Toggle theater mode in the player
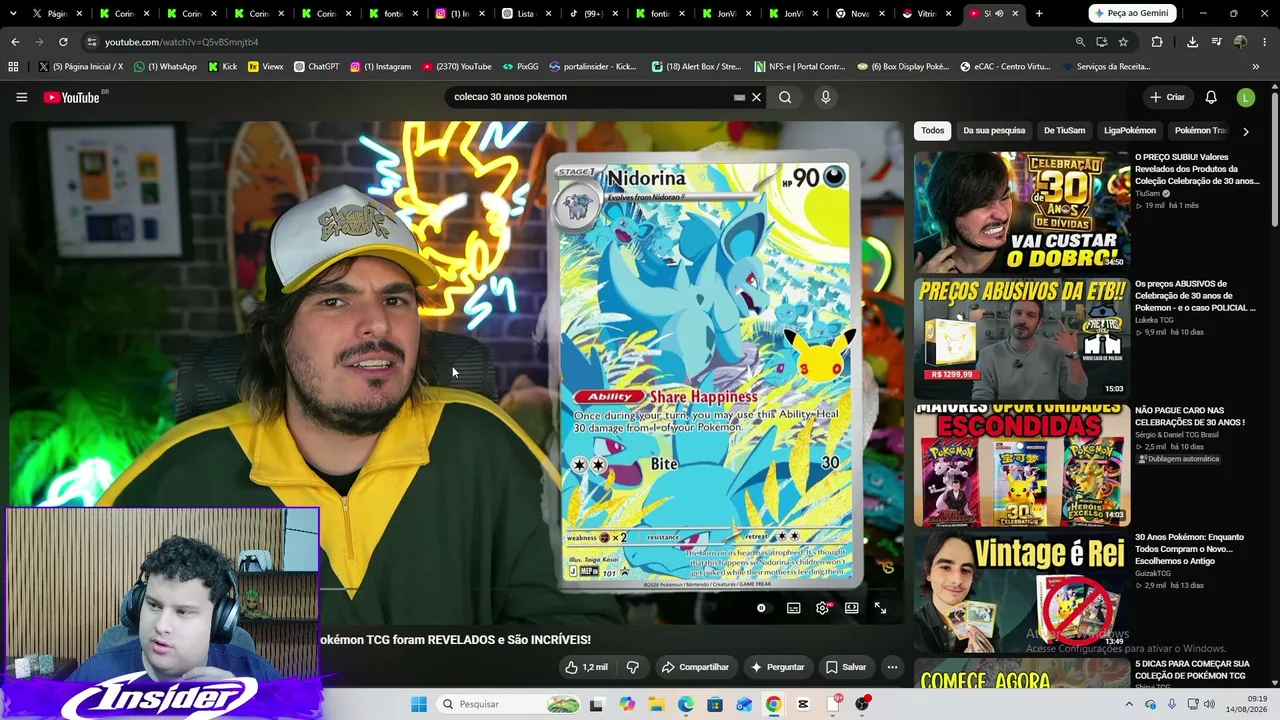 coord(852,608)
